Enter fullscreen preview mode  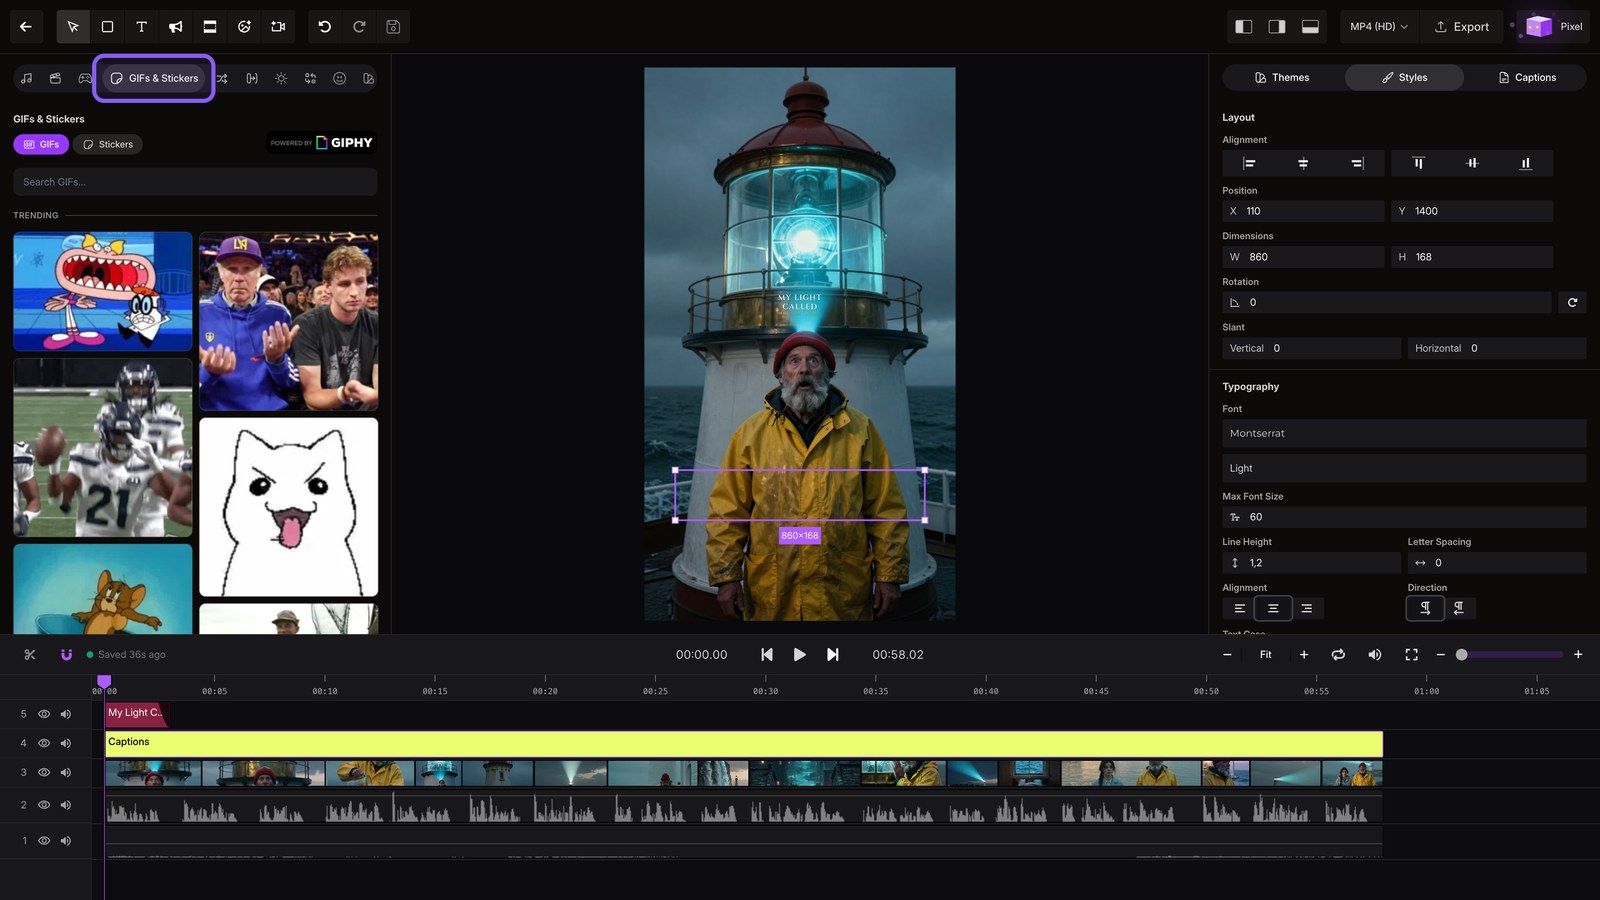(1411, 655)
